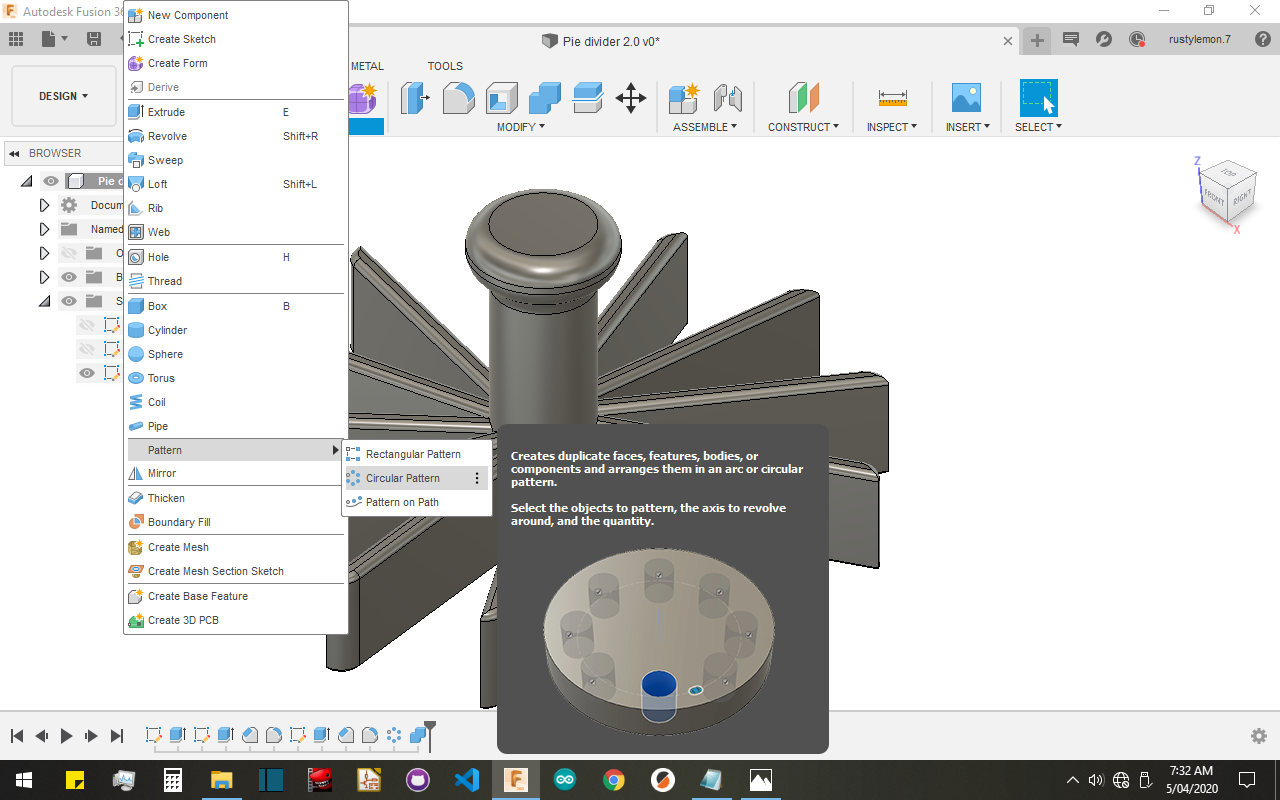This screenshot has height=800, width=1280.
Task: Select the Move/Copy arrows tool
Action: coord(631,98)
